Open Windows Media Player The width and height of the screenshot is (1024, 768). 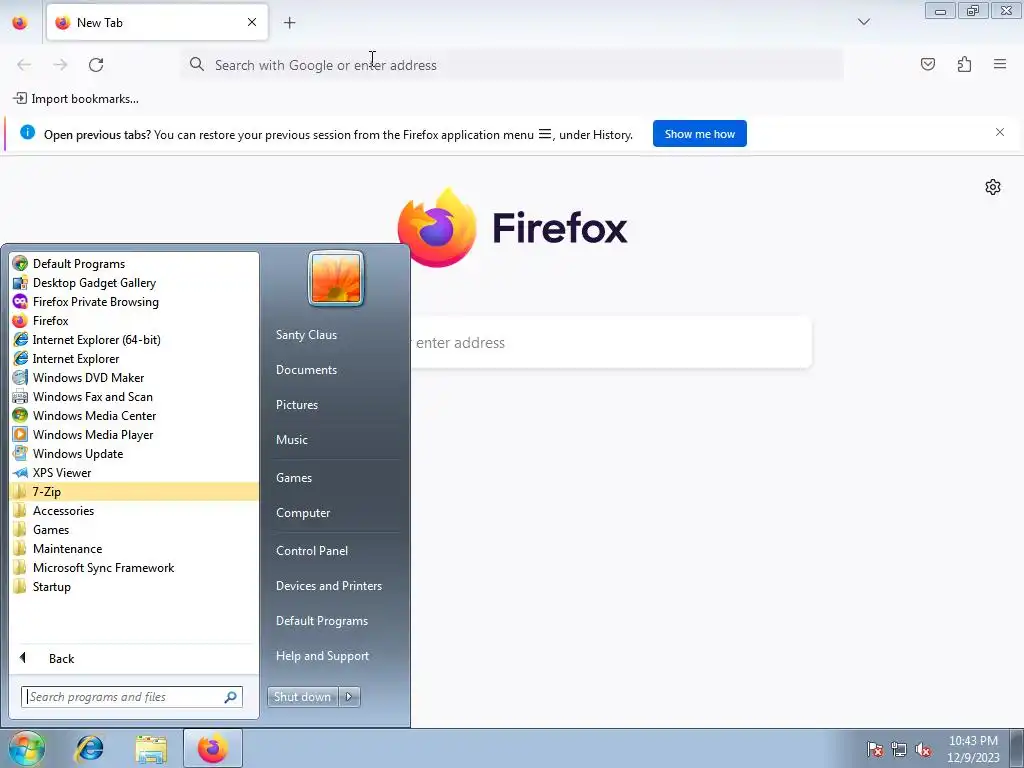tap(134, 434)
